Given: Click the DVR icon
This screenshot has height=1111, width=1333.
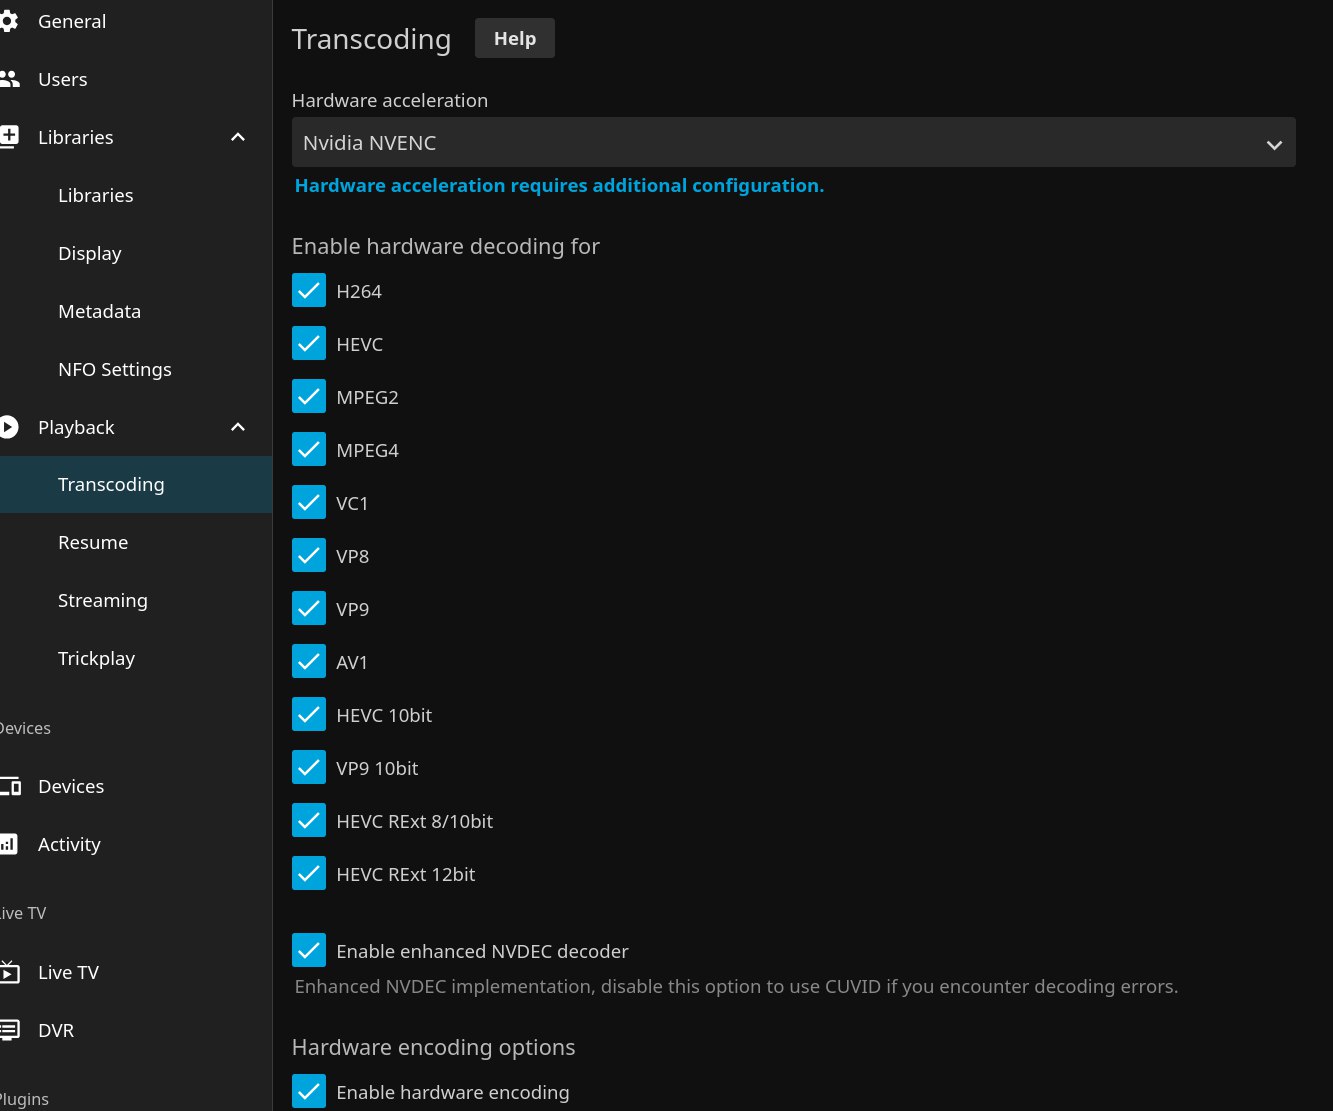Looking at the screenshot, I should (x=9, y=1030).
